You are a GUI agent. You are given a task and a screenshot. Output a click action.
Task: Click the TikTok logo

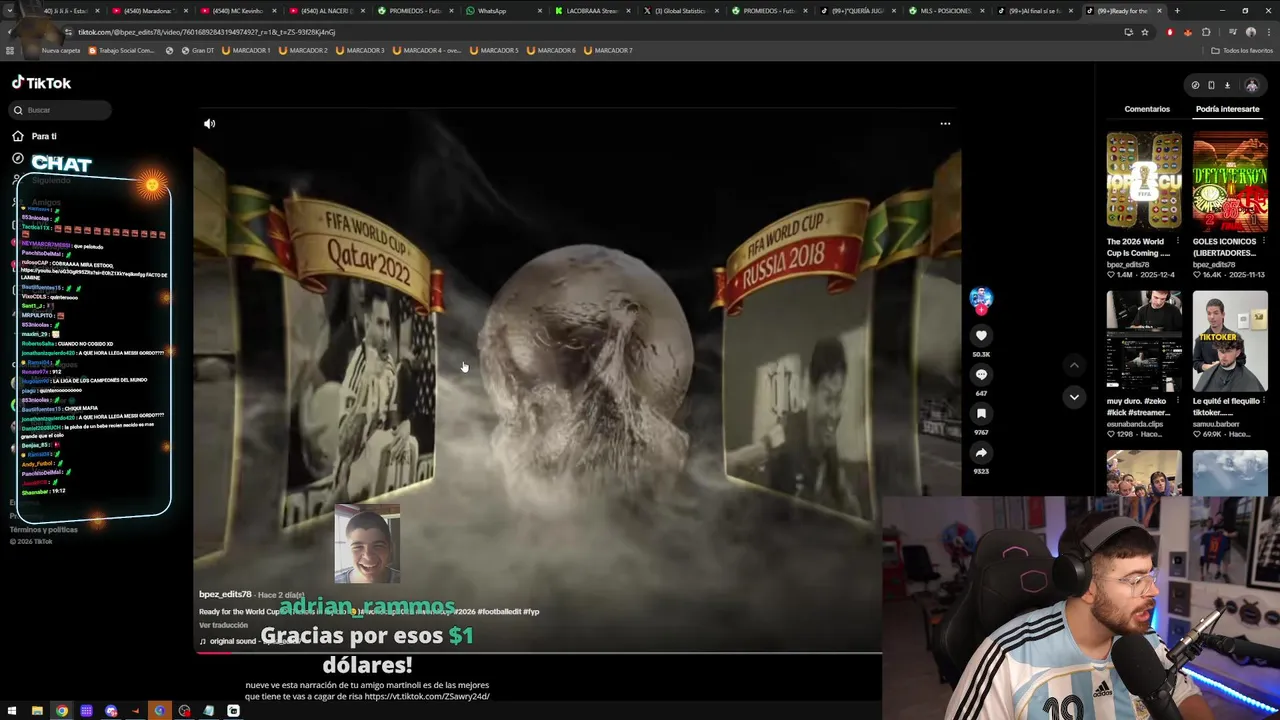coord(41,83)
